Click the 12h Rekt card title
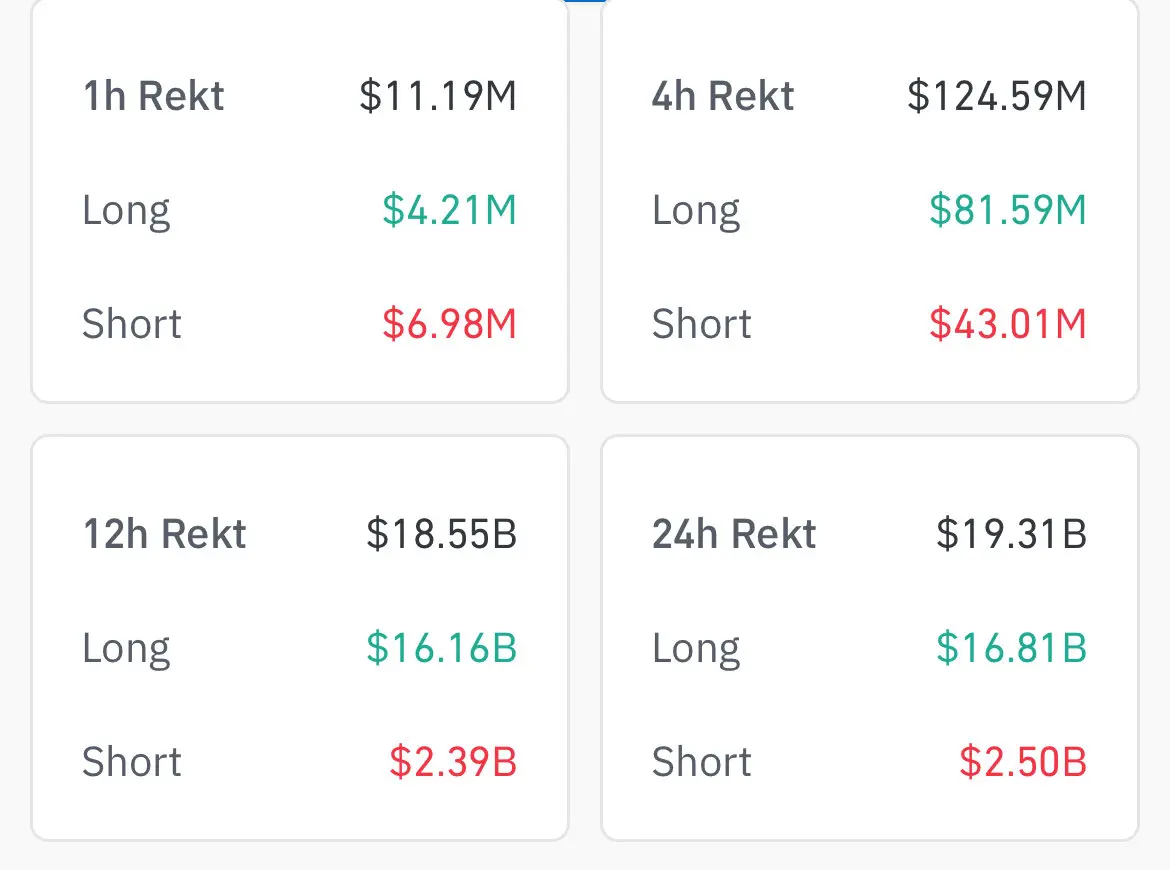The width and height of the screenshot is (1170, 870). coord(164,535)
